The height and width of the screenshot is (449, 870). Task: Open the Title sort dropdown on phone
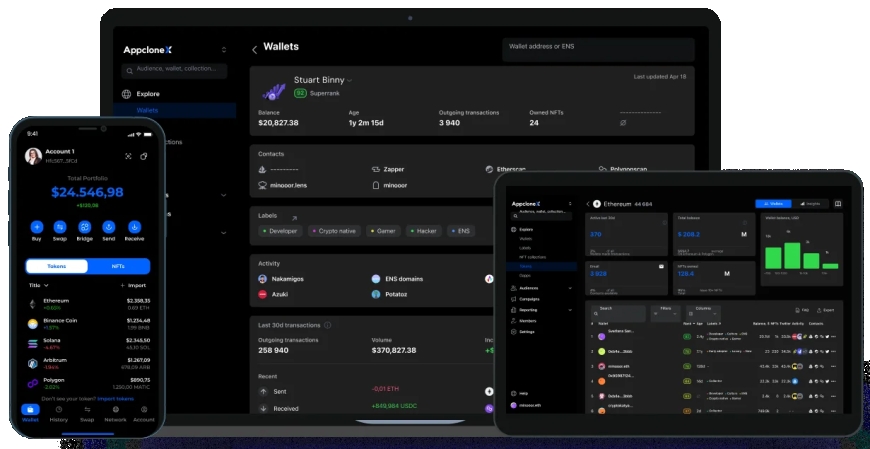[x=39, y=285]
